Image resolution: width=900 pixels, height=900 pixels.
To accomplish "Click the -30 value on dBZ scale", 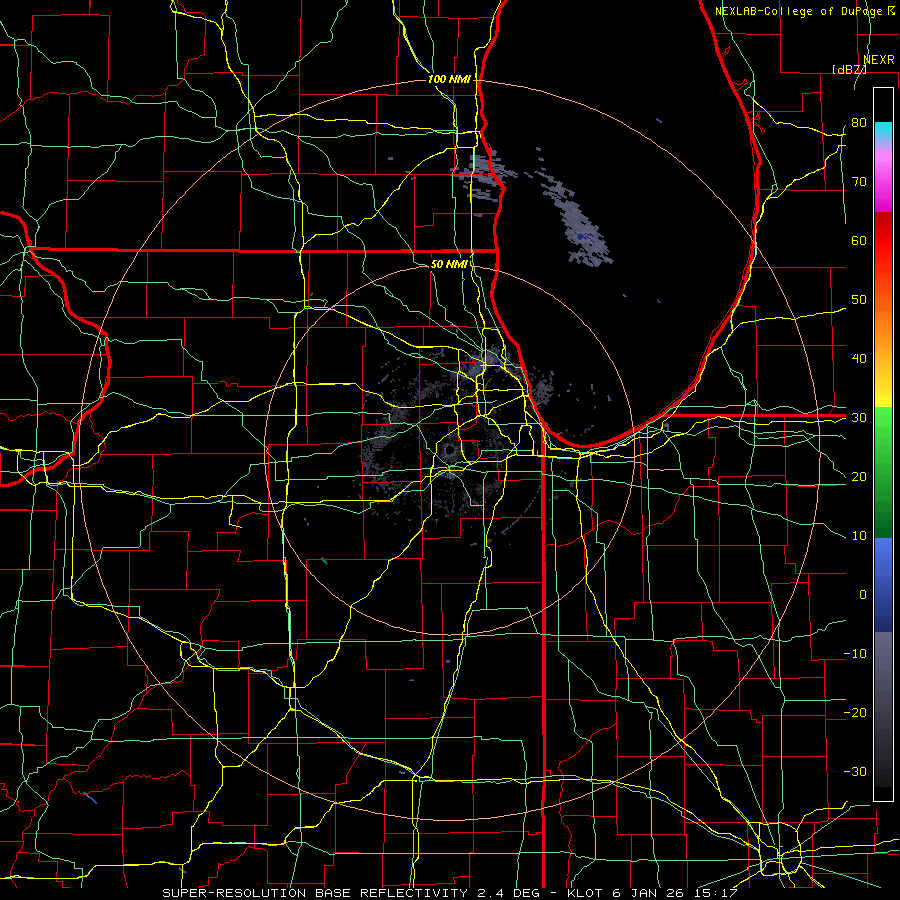I will pos(855,771).
